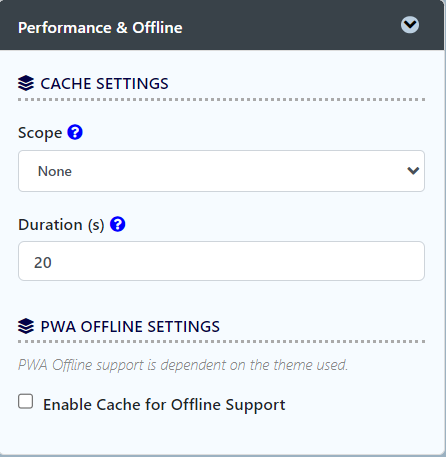Show help for Duration (s)
The height and width of the screenshot is (457, 446).
117,224
